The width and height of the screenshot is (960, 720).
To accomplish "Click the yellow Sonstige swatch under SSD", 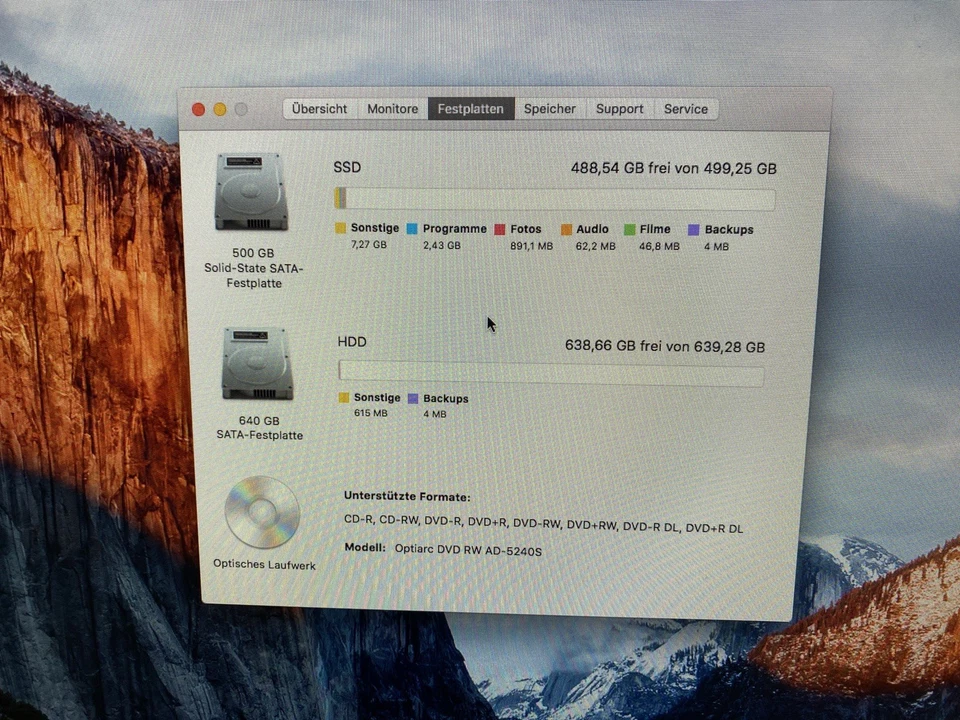I will pyautogui.click(x=341, y=229).
